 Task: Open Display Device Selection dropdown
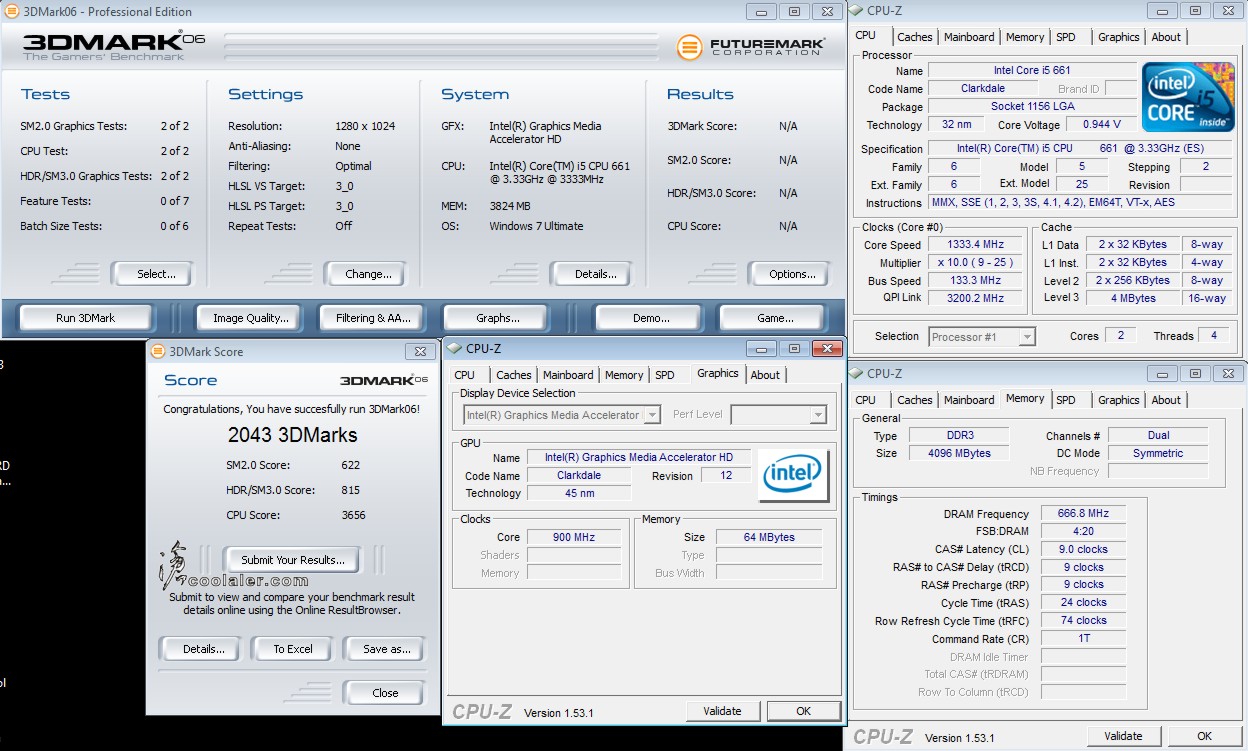pos(561,415)
